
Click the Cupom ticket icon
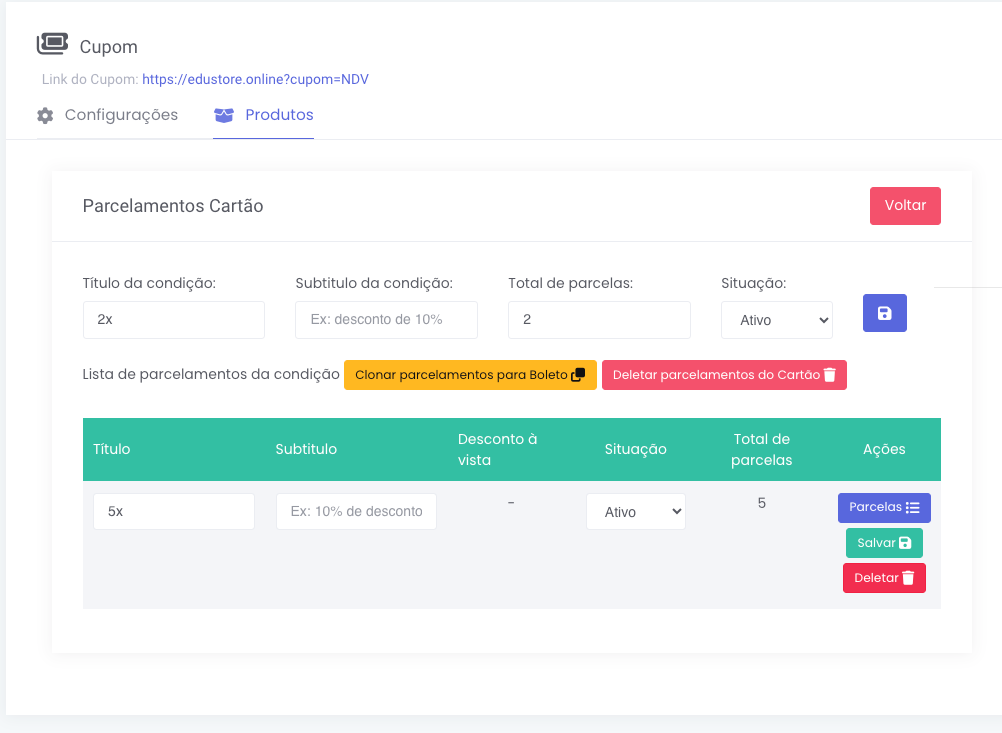click(52, 44)
